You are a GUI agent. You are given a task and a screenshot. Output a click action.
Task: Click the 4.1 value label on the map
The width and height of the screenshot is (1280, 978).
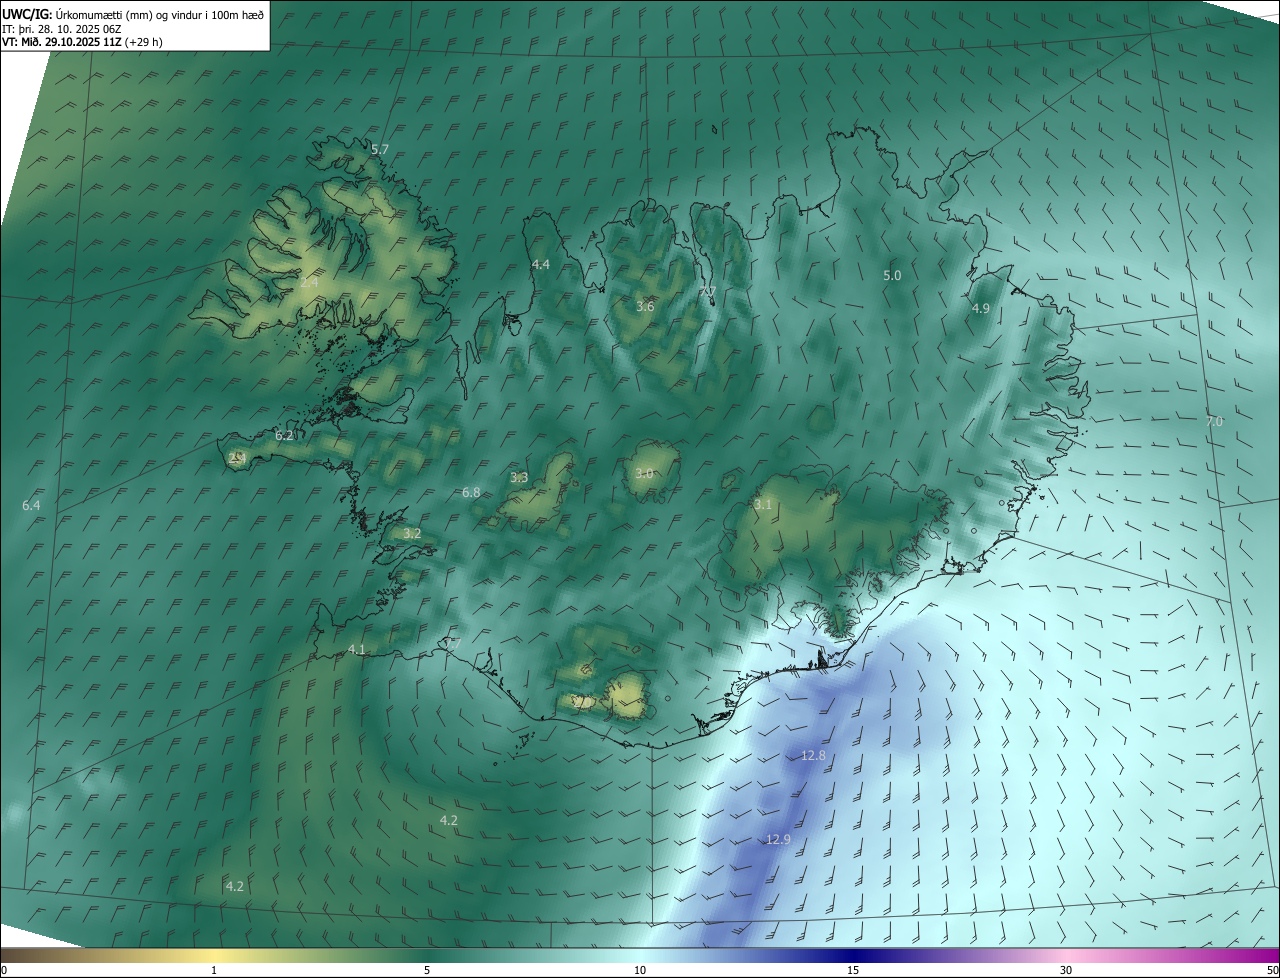(x=357, y=650)
